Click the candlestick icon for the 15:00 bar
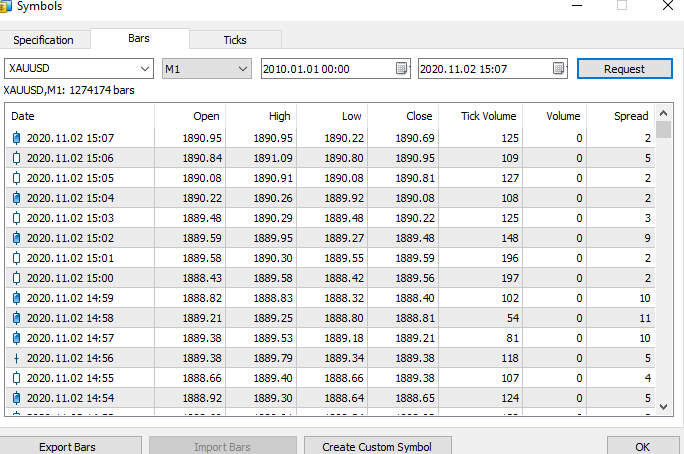Viewport: 684px width, 454px height. click(x=16, y=278)
